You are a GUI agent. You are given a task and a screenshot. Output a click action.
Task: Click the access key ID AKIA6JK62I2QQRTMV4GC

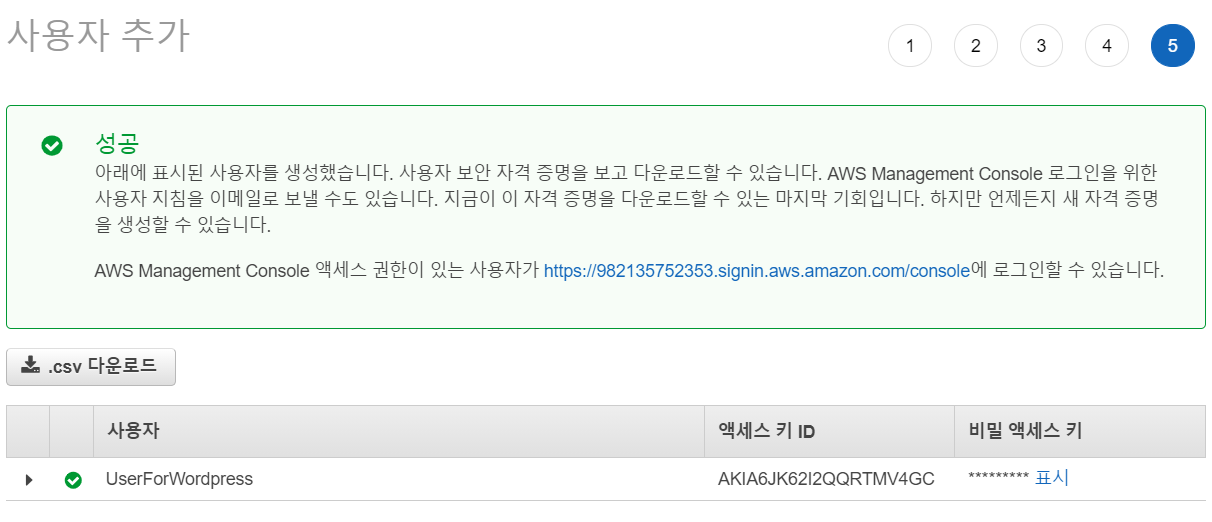coord(826,479)
